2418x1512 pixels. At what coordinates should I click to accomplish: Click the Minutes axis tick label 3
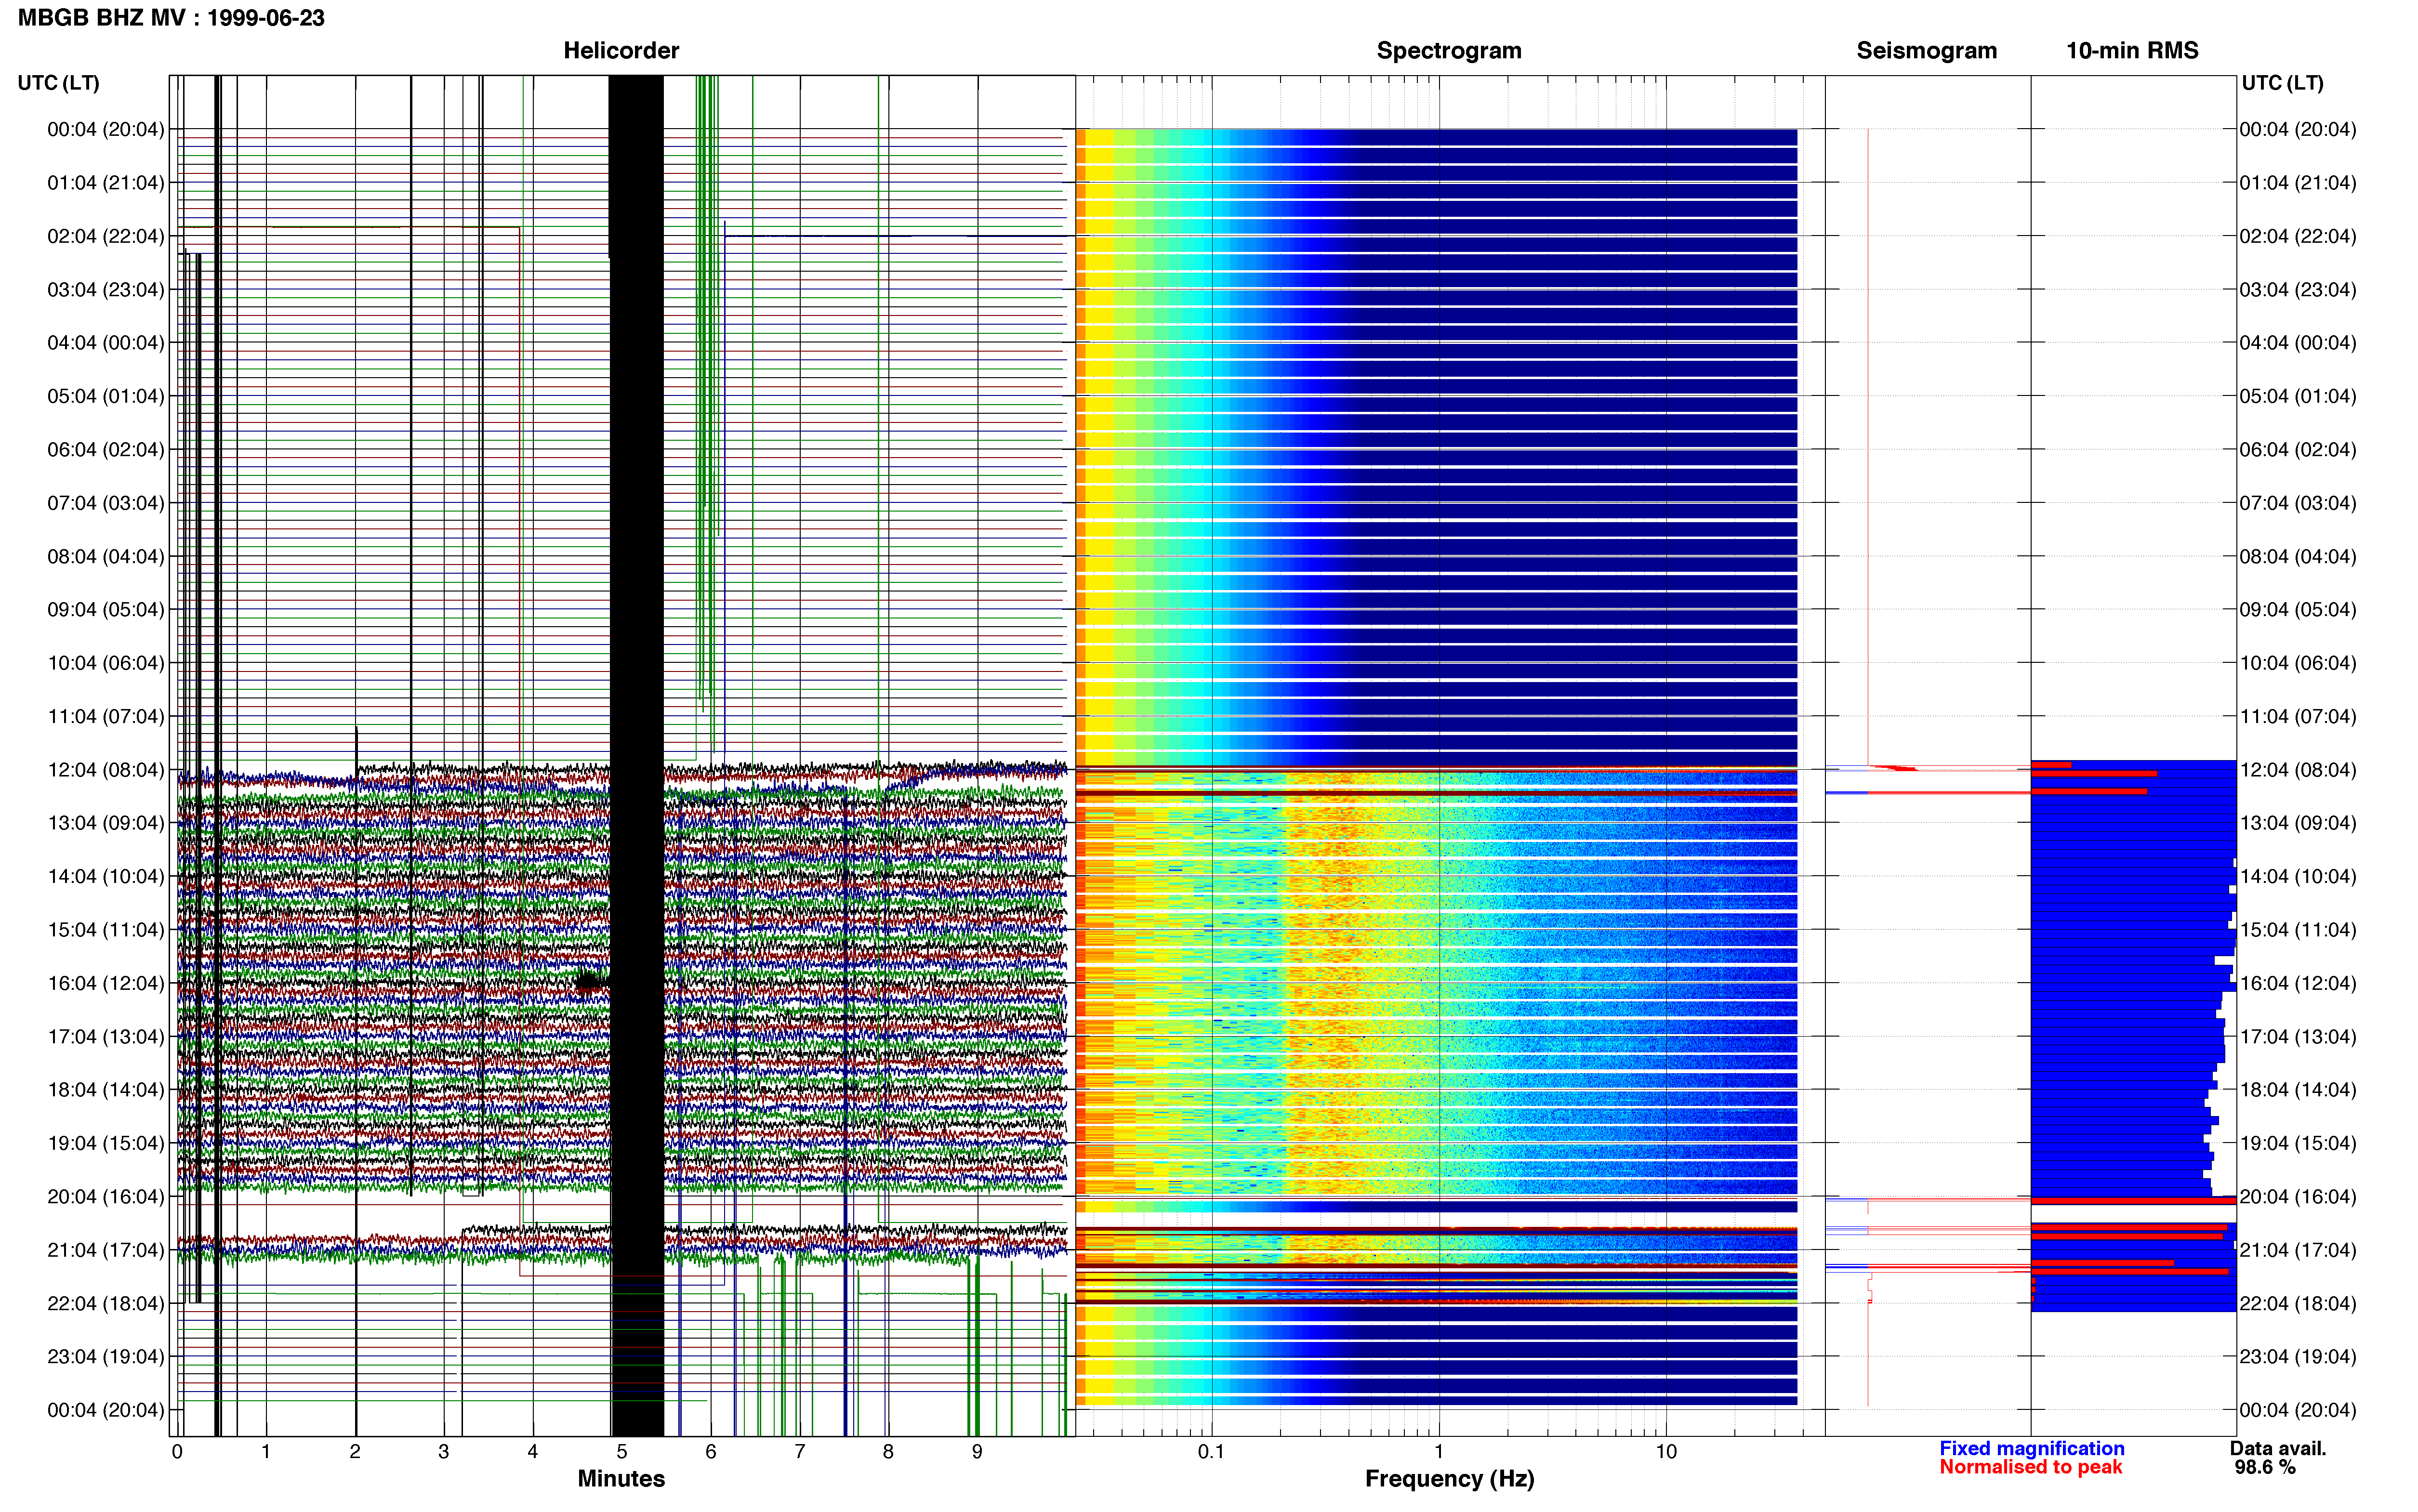[x=444, y=1451]
